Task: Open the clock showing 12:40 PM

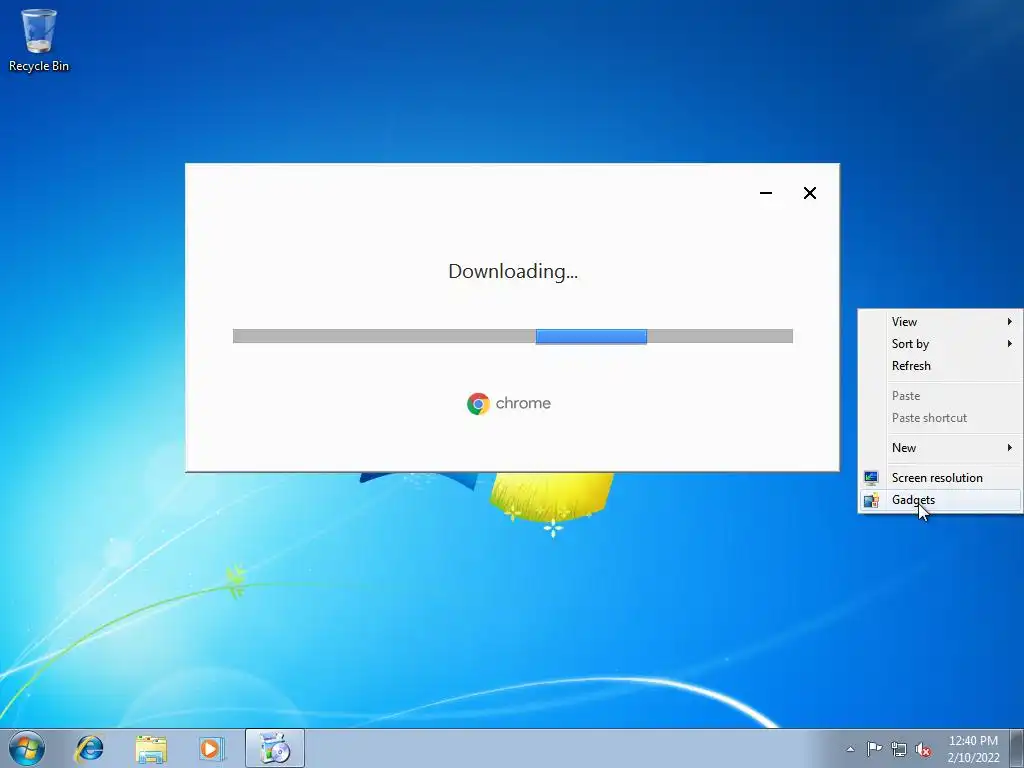Action: (x=973, y=748)
